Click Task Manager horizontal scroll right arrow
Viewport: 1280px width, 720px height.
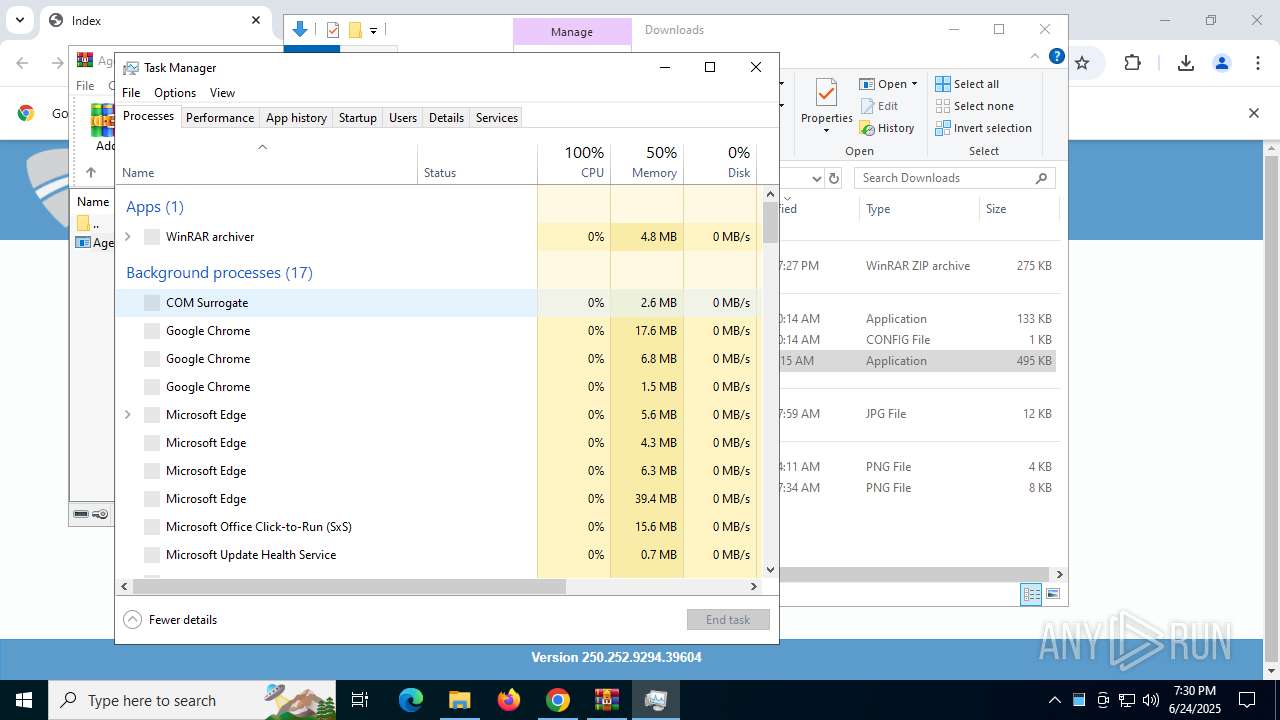tap(754, 587)
